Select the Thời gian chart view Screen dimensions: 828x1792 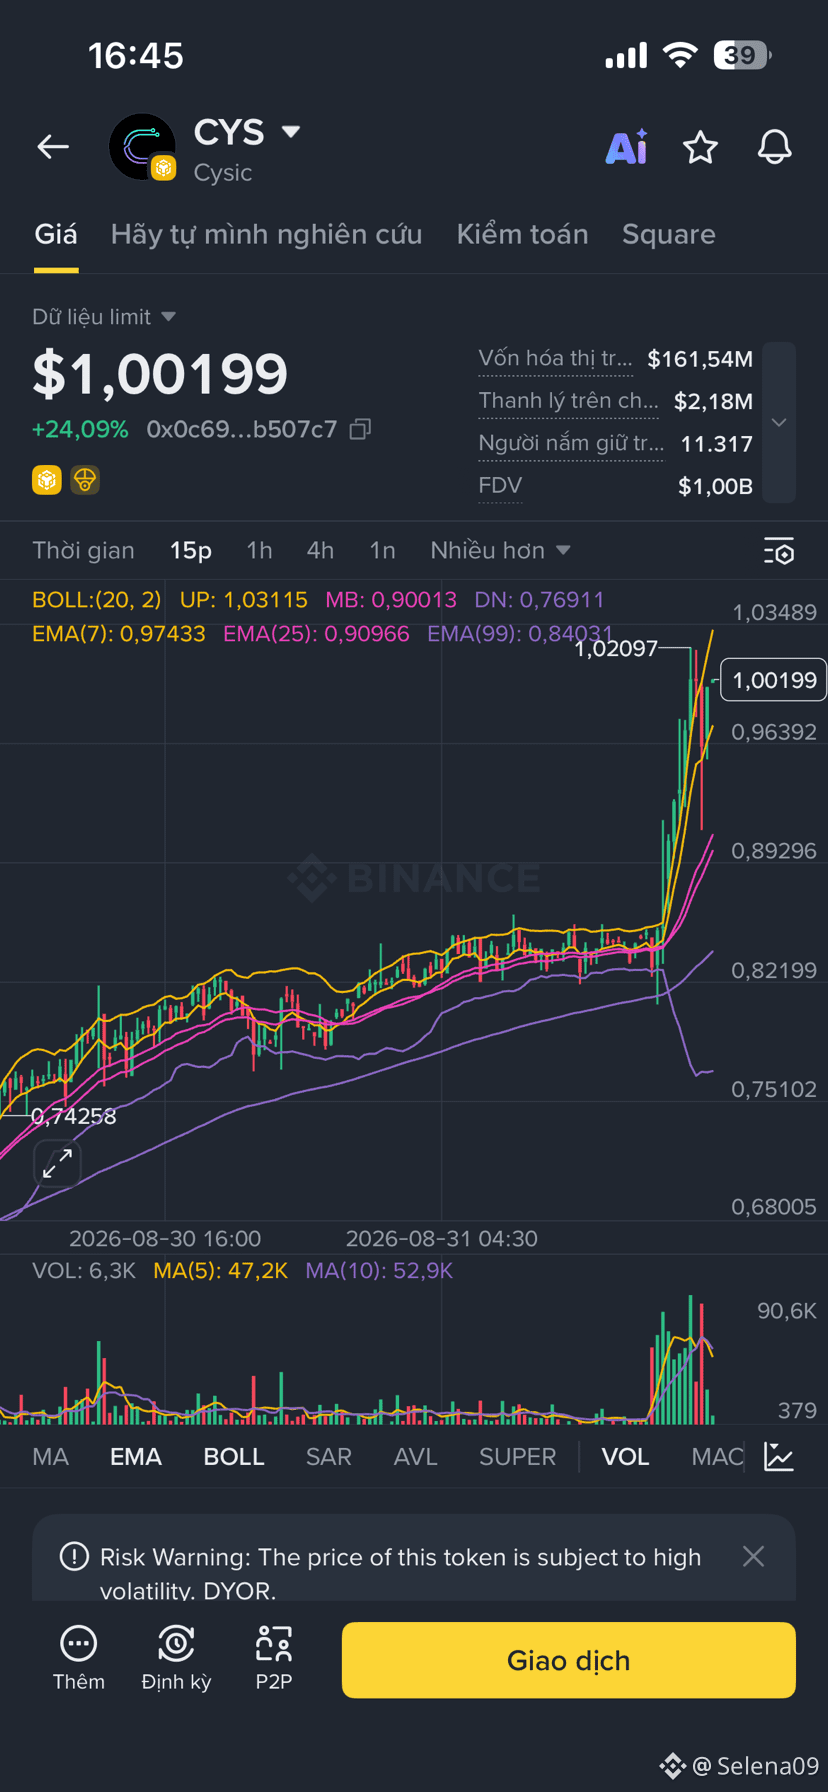pyautogui.click(x=83, y=550)
